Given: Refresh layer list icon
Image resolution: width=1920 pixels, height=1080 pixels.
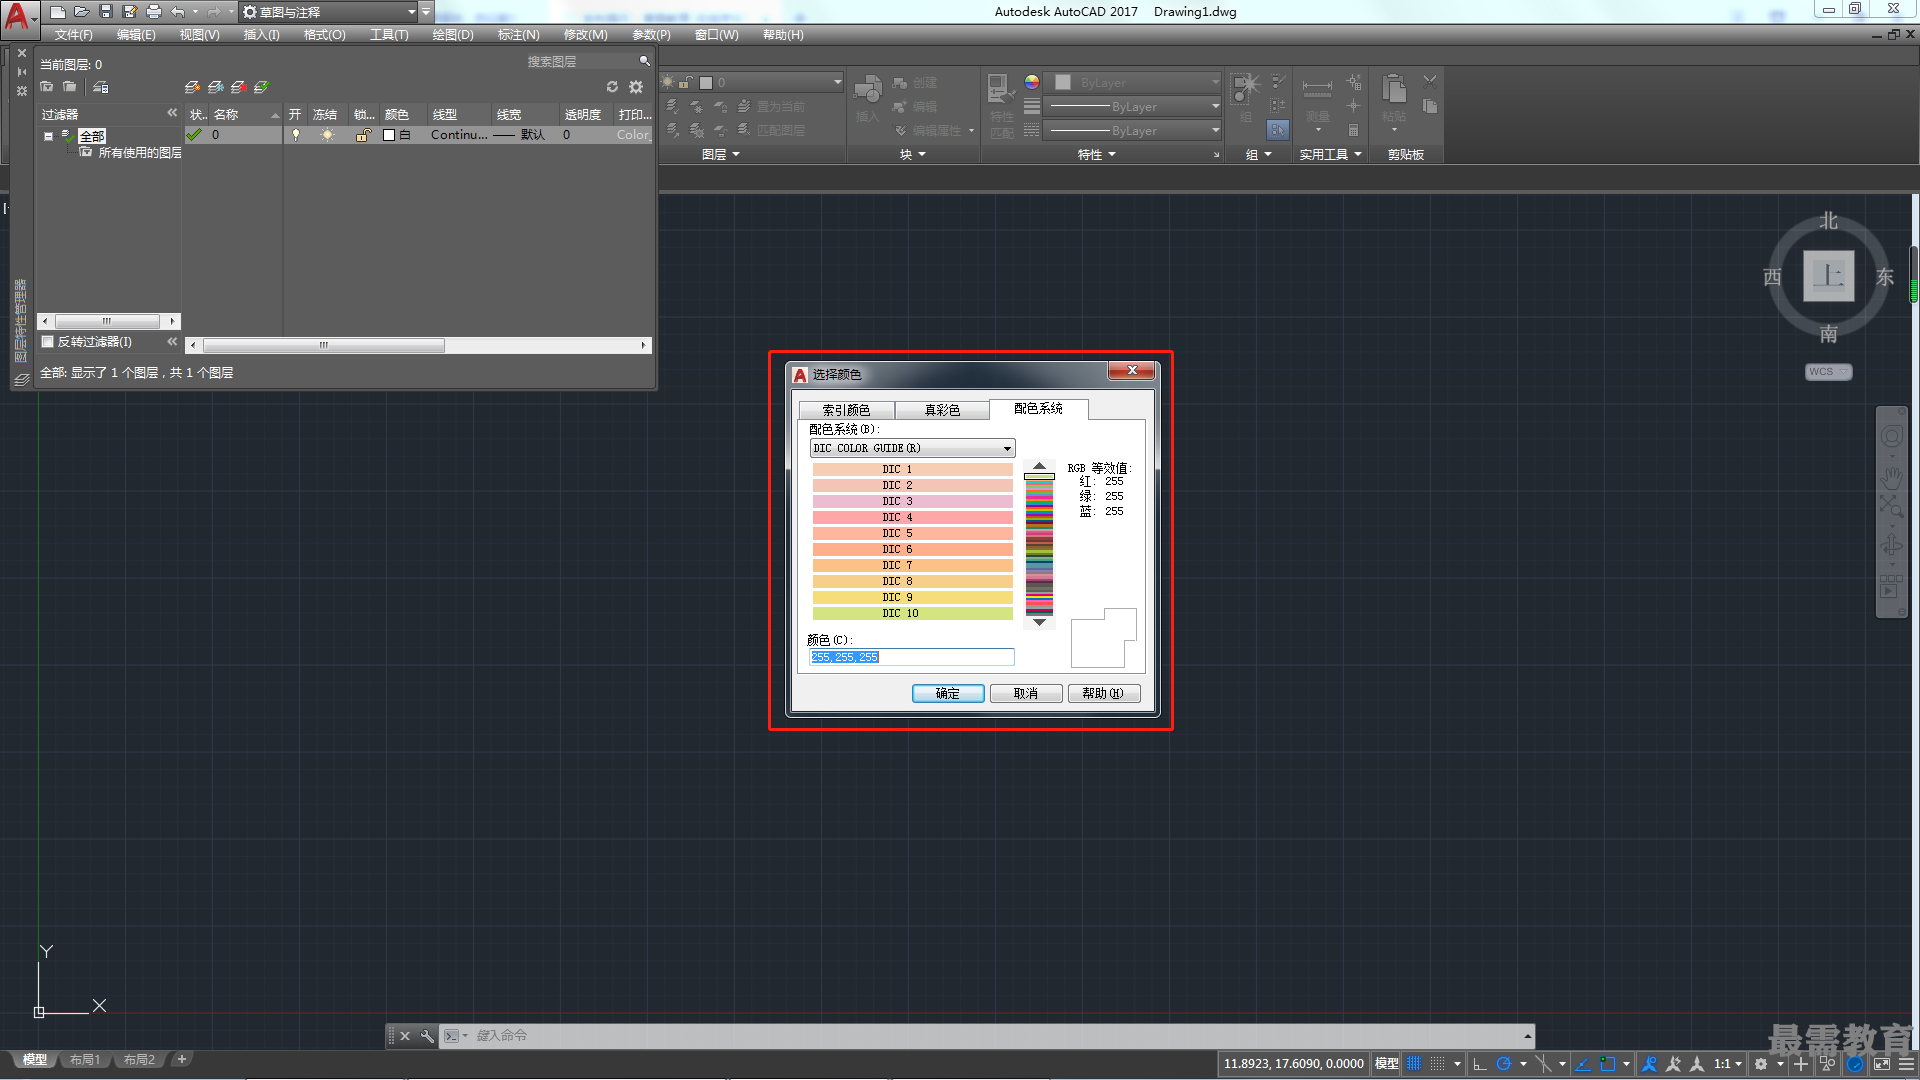Looking at the screenshot, I should click(612, 87).
